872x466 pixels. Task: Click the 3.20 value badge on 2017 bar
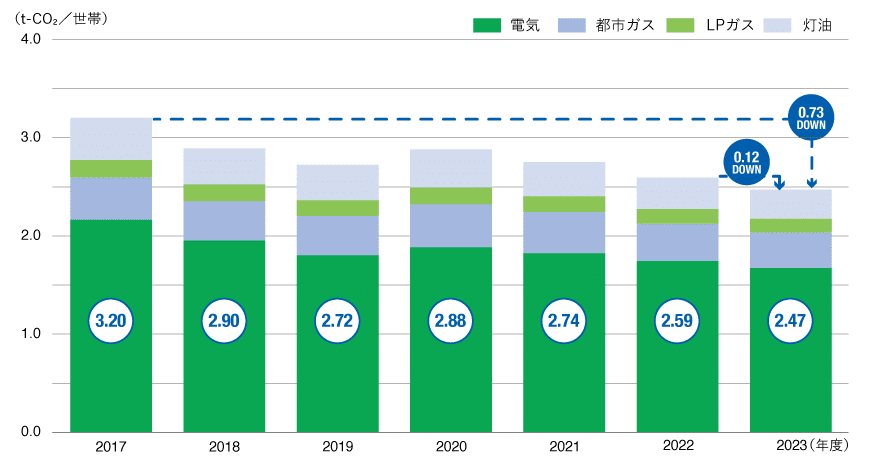110,322
